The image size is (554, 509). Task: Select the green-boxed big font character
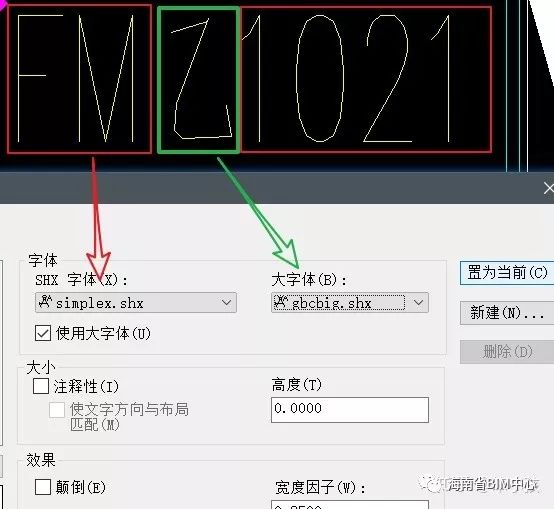(x=199, y=80)
